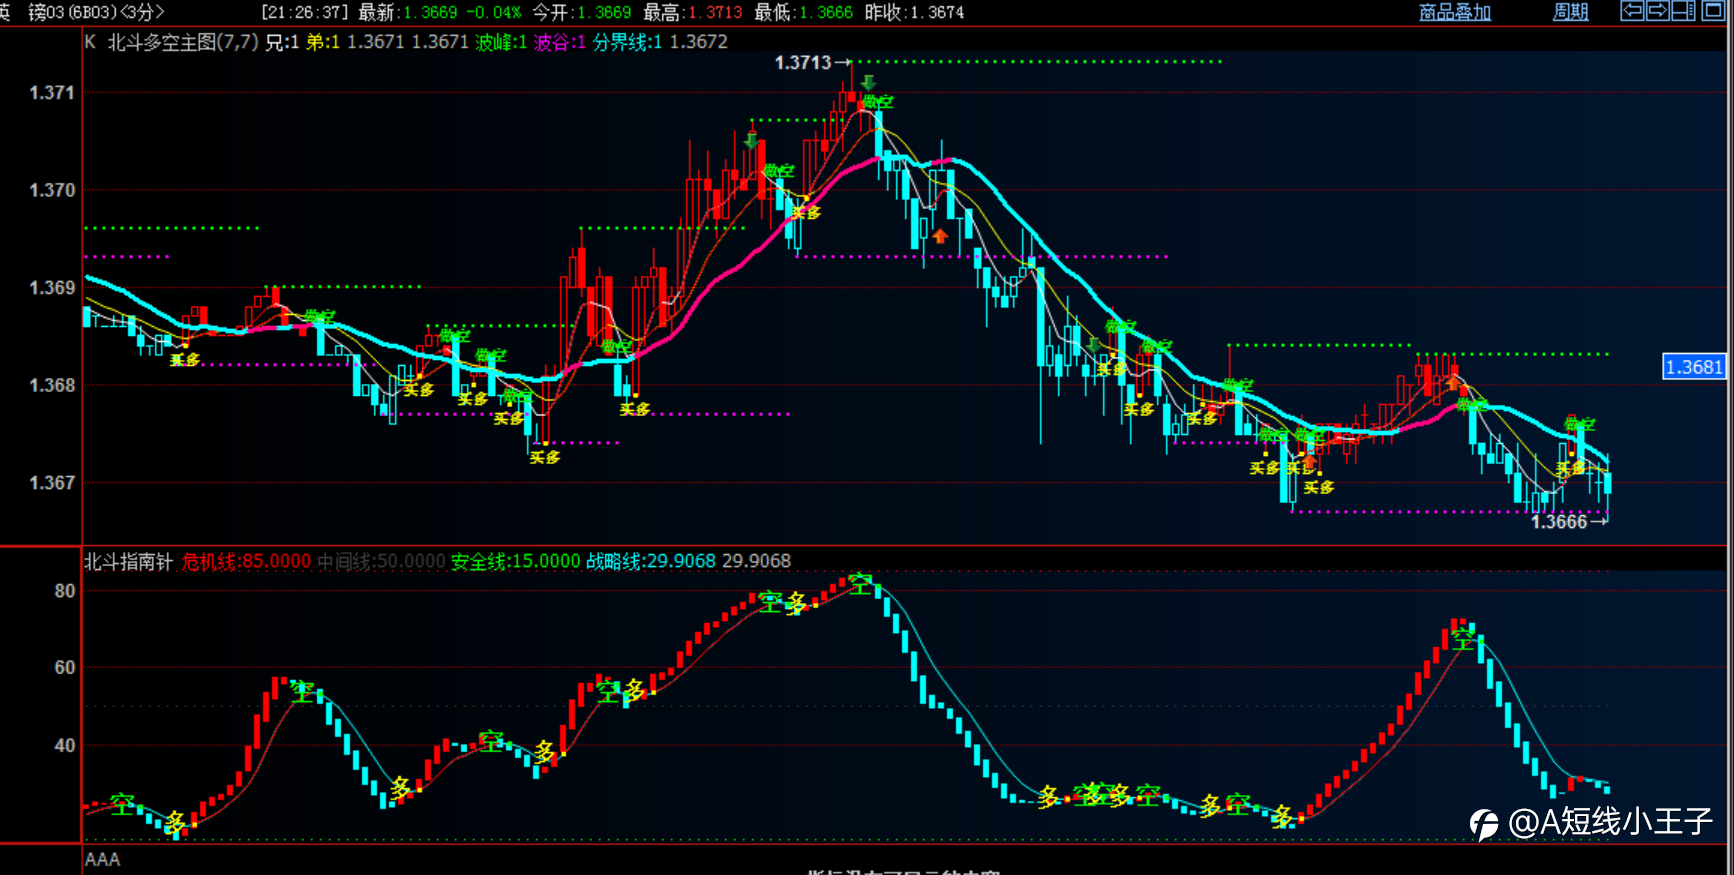Open the 商品叠加 overlay link
Screen dimensions: 1734x875
tap(1454, 12)
